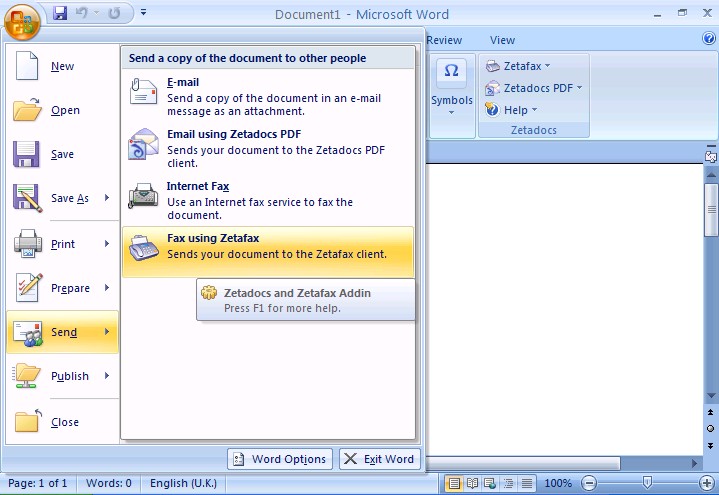This screenshot has width=719, height=495.
Task: Open the Symbols omega dropdown
Action: click(x=452, y=95)
